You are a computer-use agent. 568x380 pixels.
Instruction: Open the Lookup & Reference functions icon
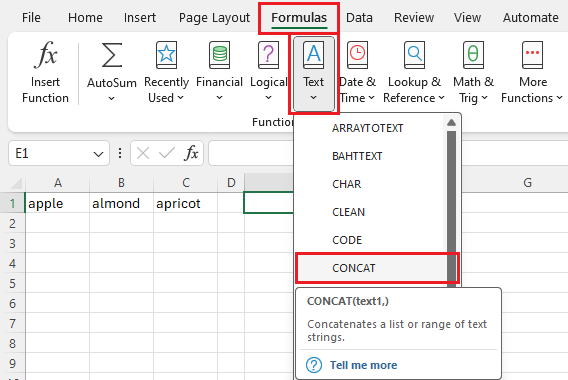tap(414, 55)
